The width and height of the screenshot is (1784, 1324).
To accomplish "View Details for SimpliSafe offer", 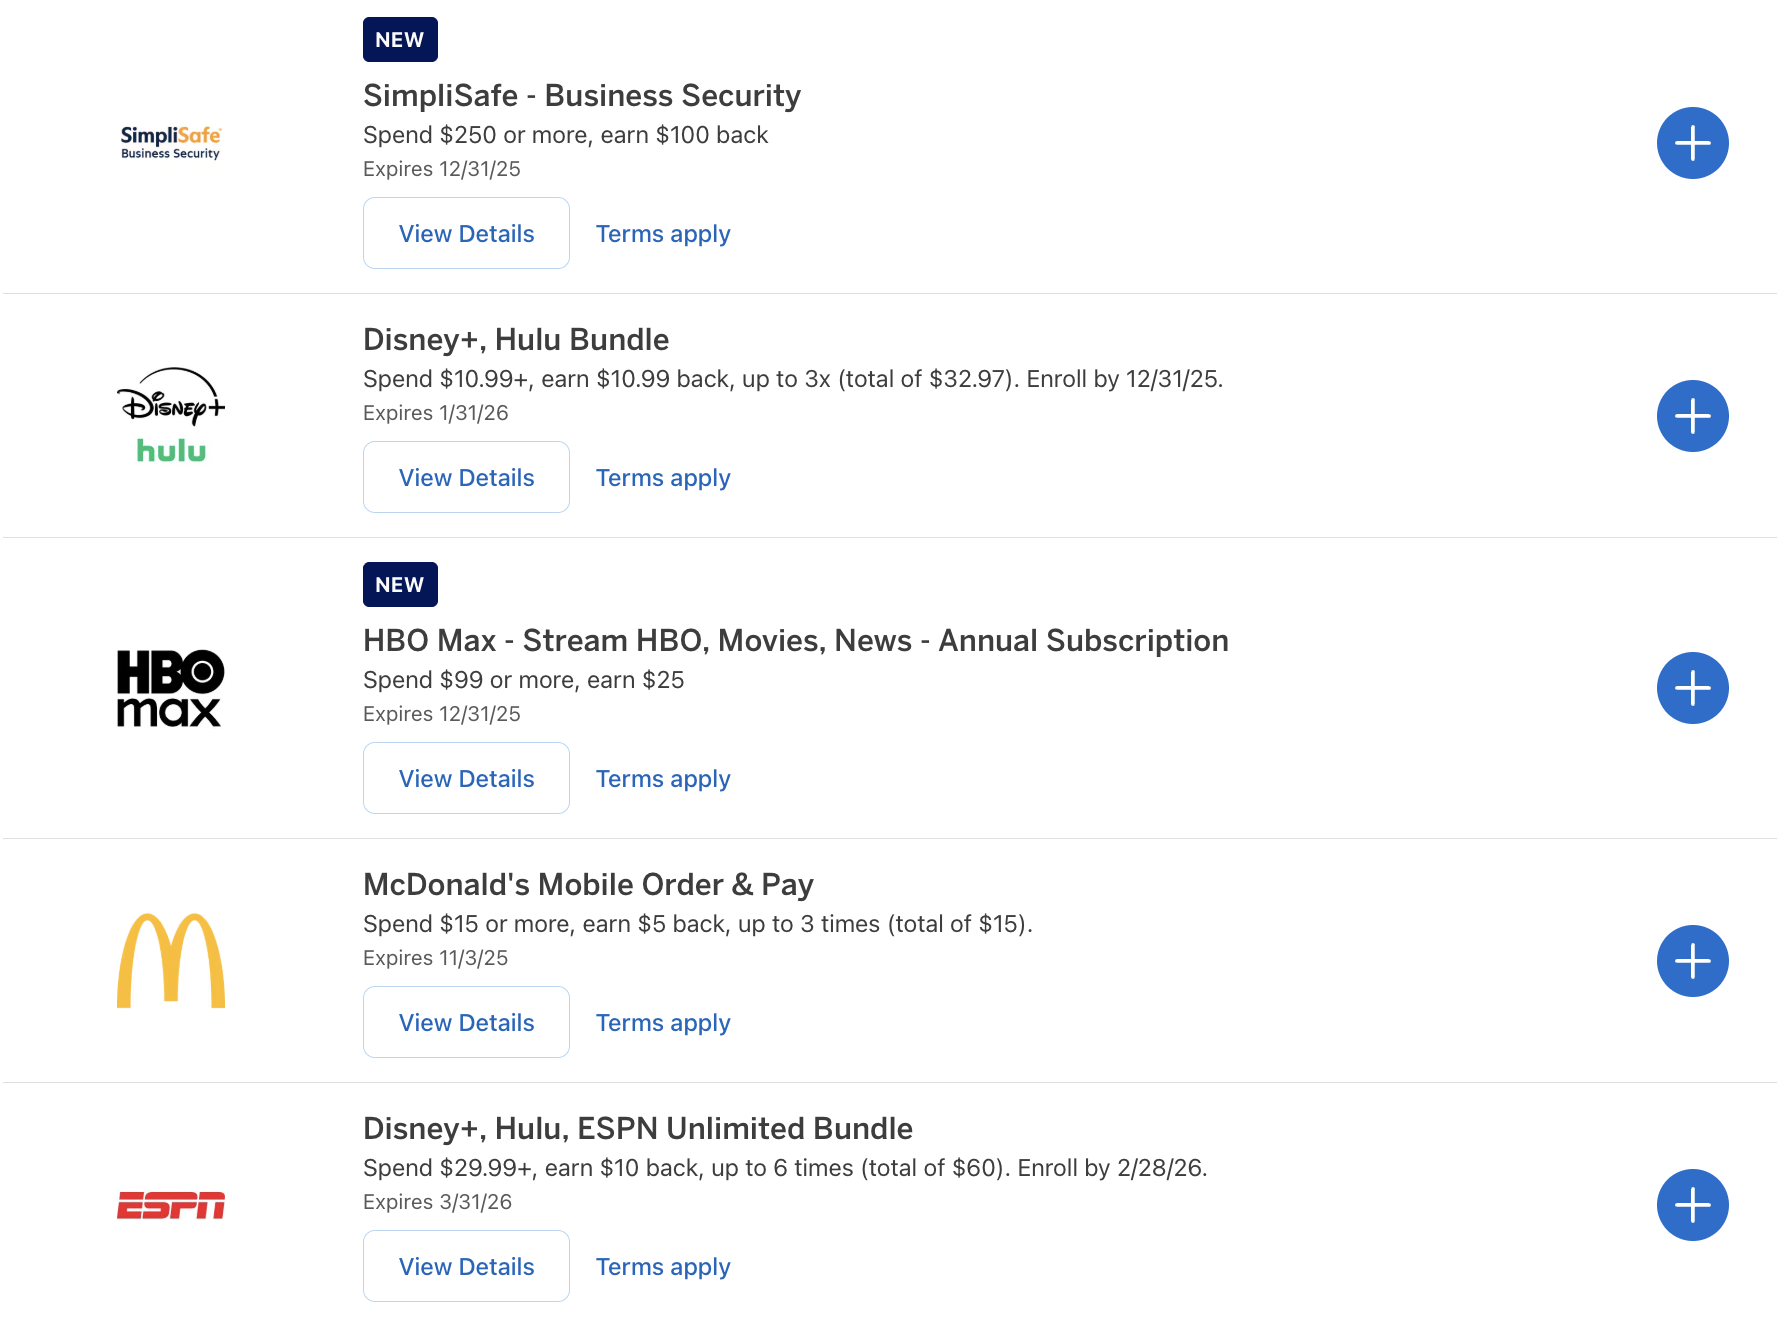I will coord(466,233).
